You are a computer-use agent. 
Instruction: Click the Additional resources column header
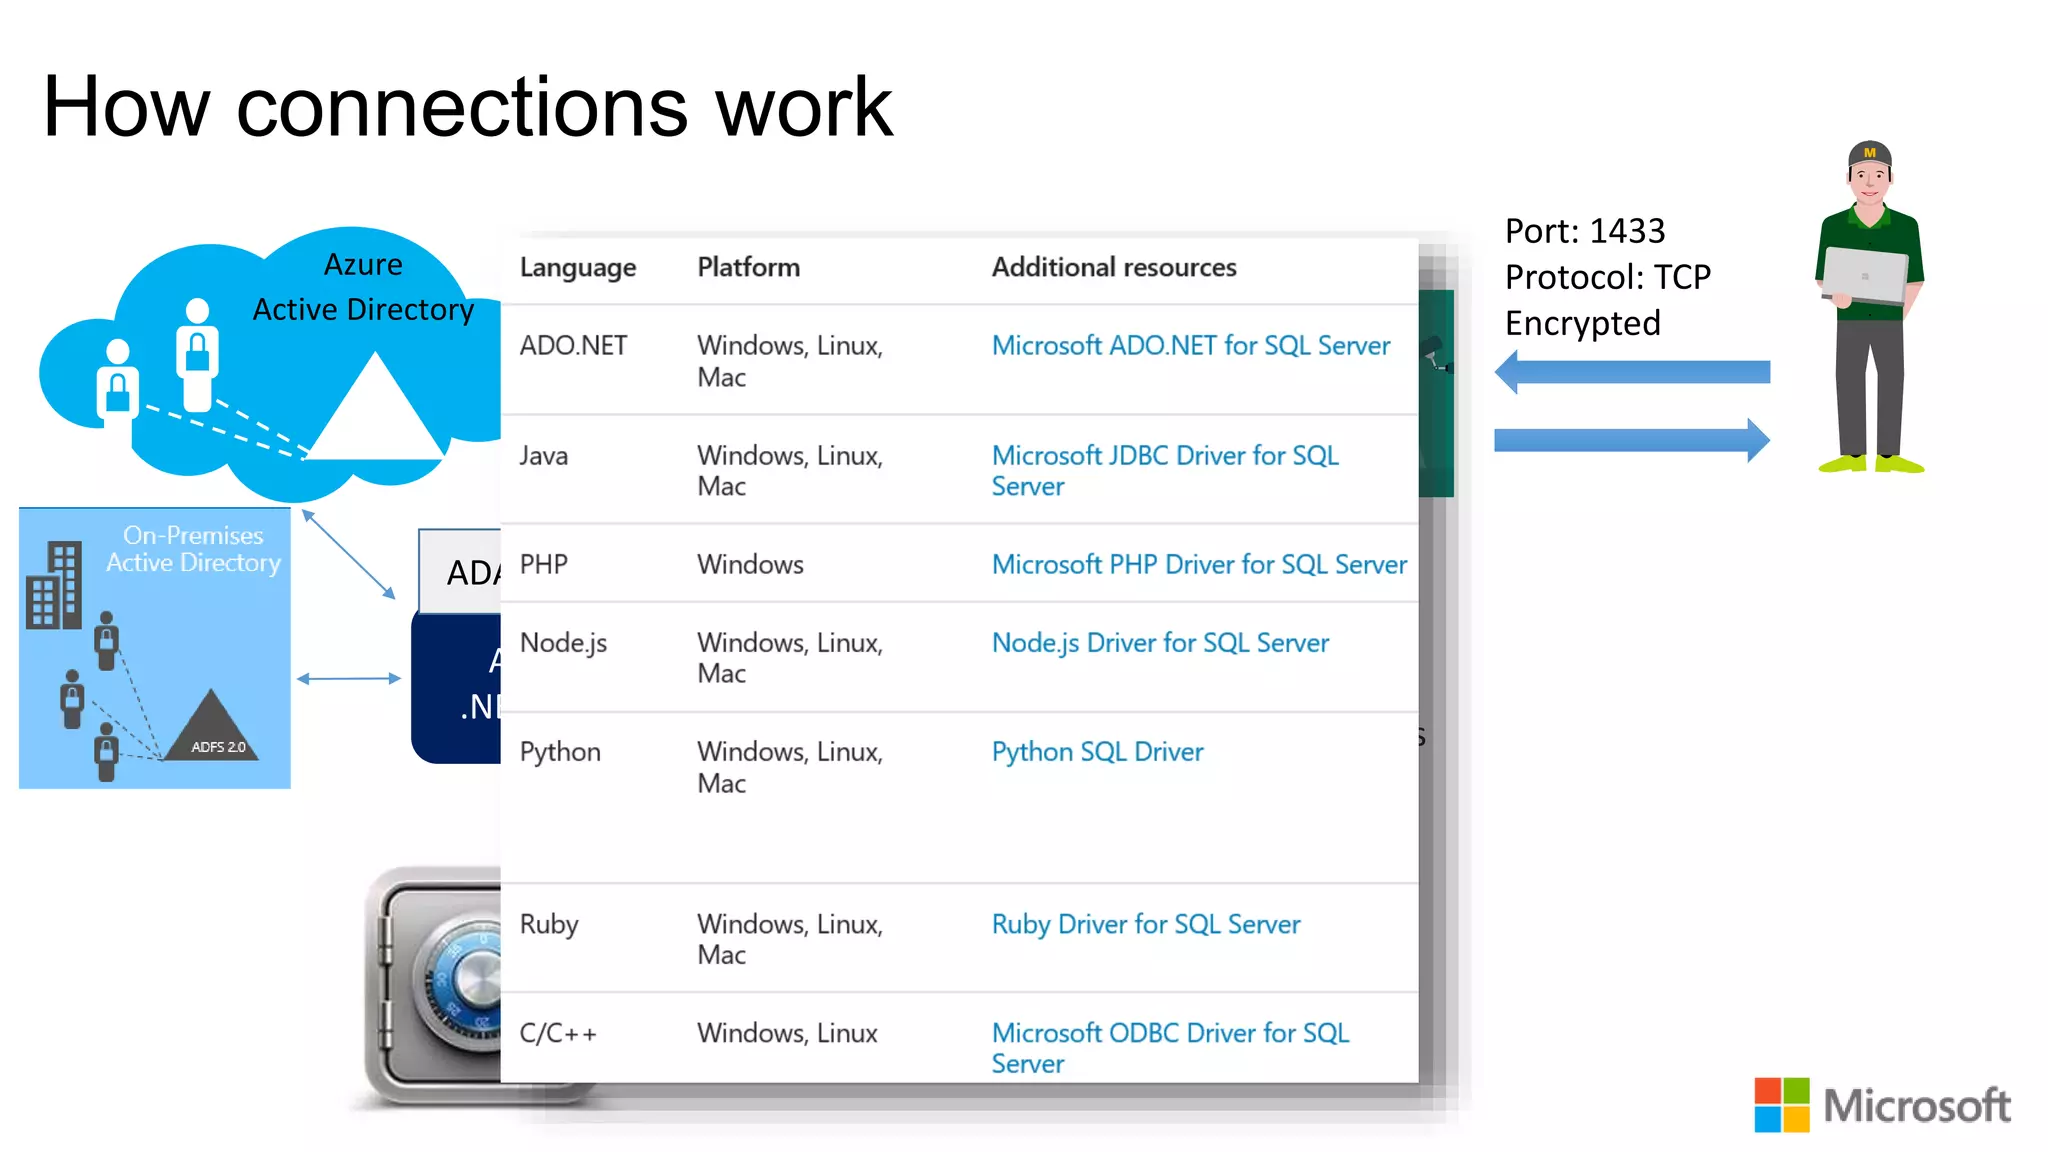coord(1113,268)
